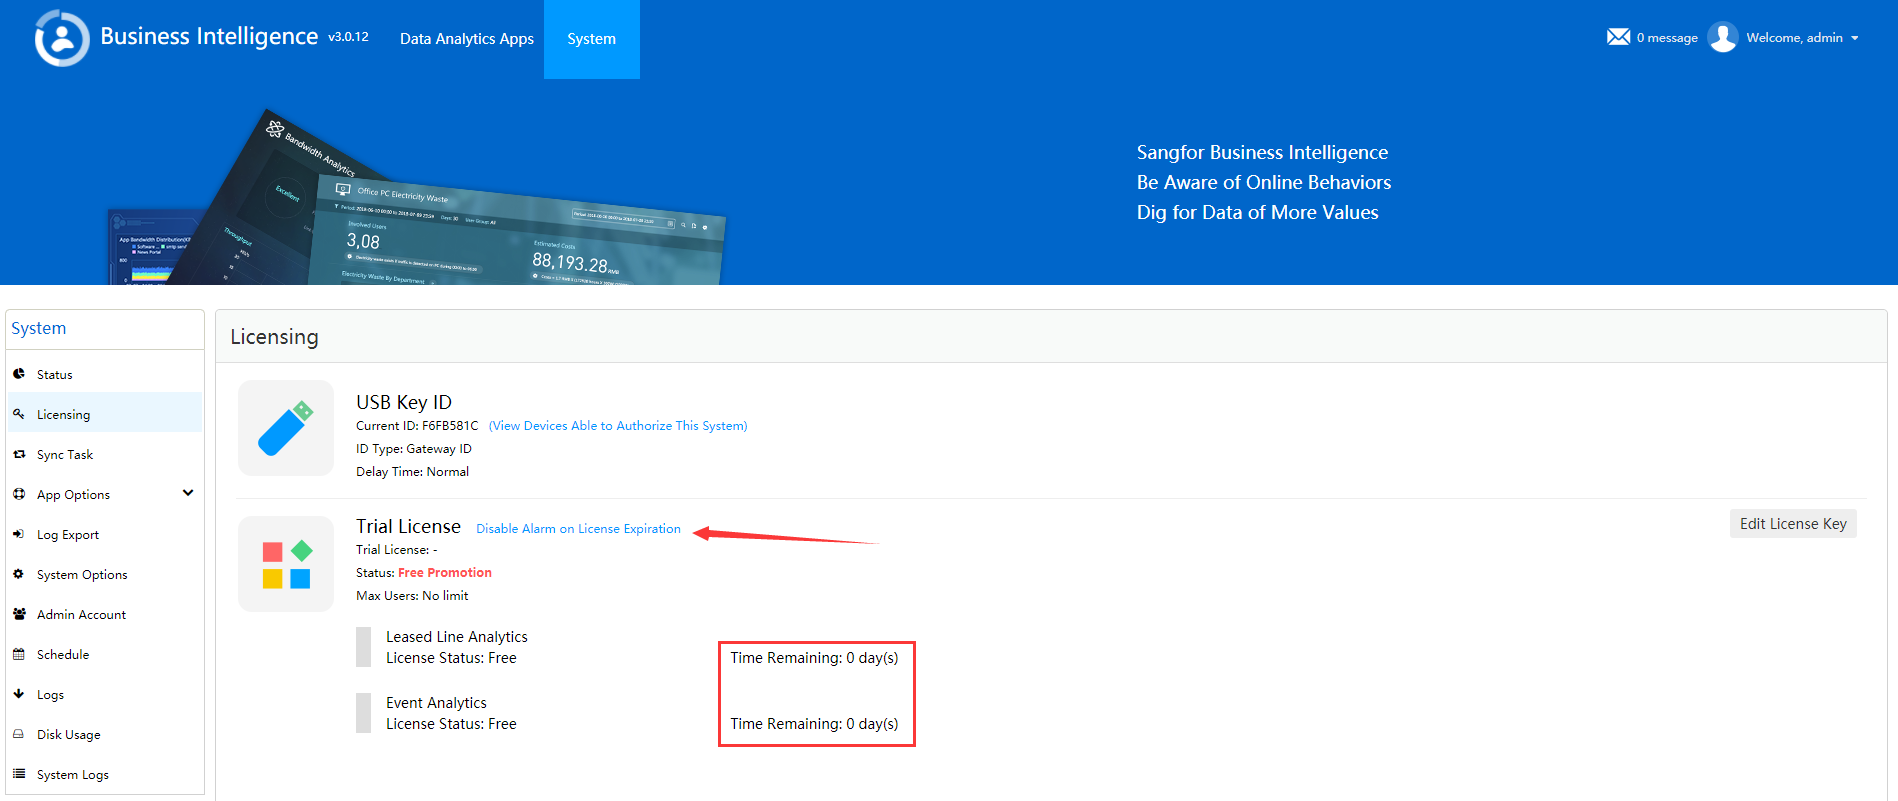The width and height of the screenshot is (1898, 801).
Task: Click the USB Key ID heading
Action: coord(404,402)
